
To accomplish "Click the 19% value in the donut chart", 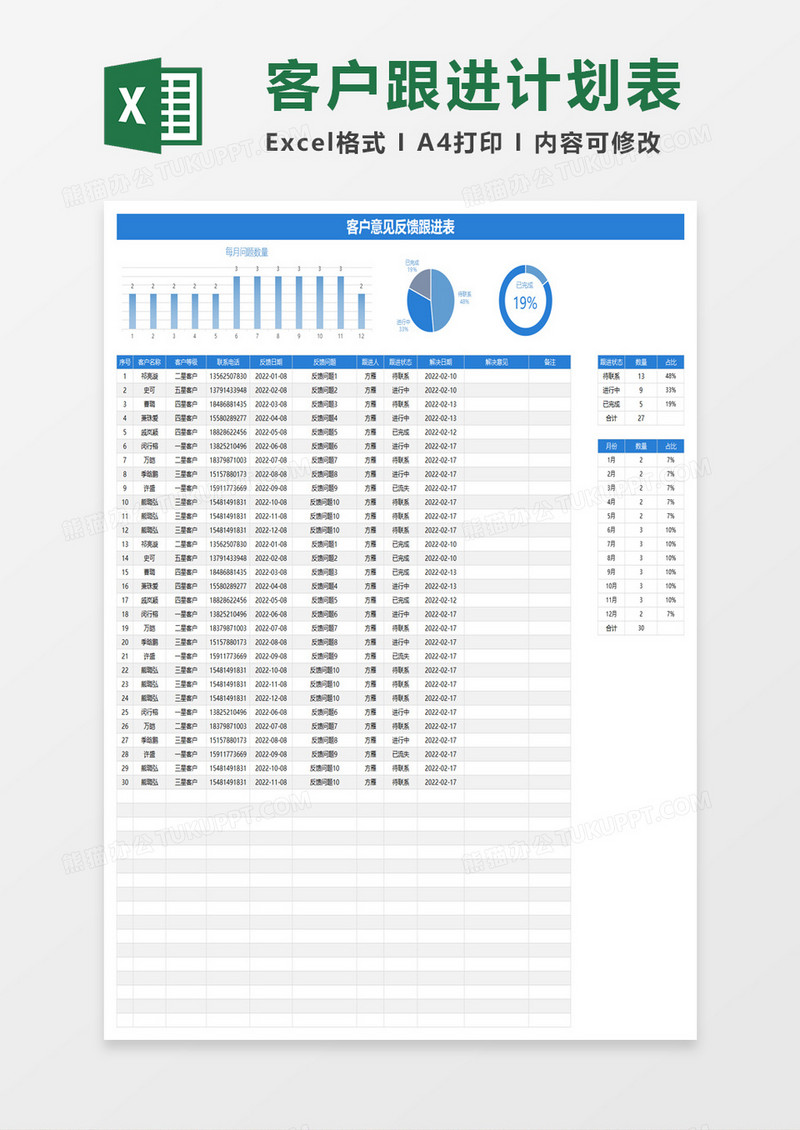I will pyautogui.click(x=525, y=303).
